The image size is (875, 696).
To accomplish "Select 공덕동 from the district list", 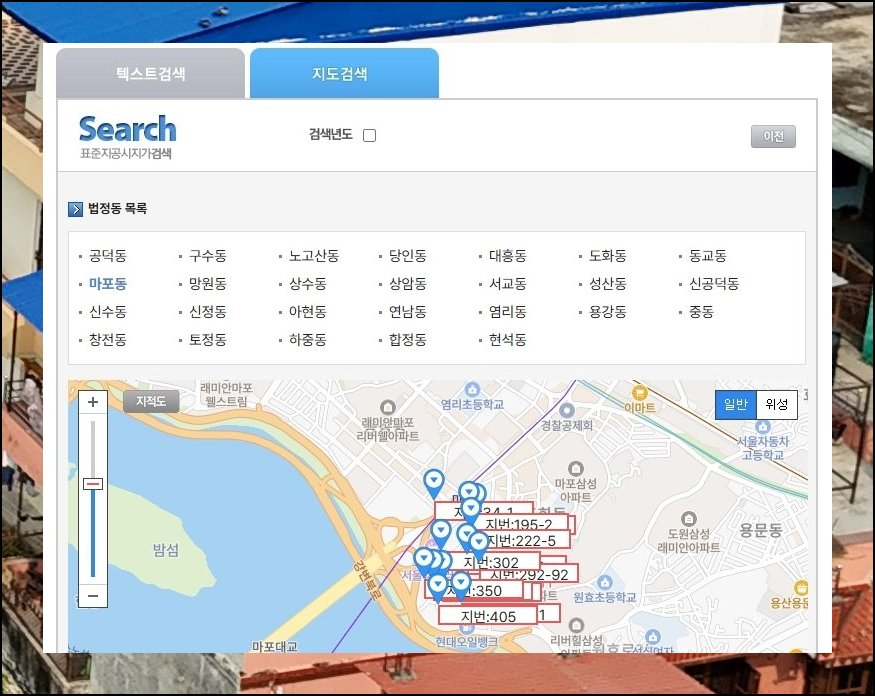I will pyautogui.click(x=108, y=256).
